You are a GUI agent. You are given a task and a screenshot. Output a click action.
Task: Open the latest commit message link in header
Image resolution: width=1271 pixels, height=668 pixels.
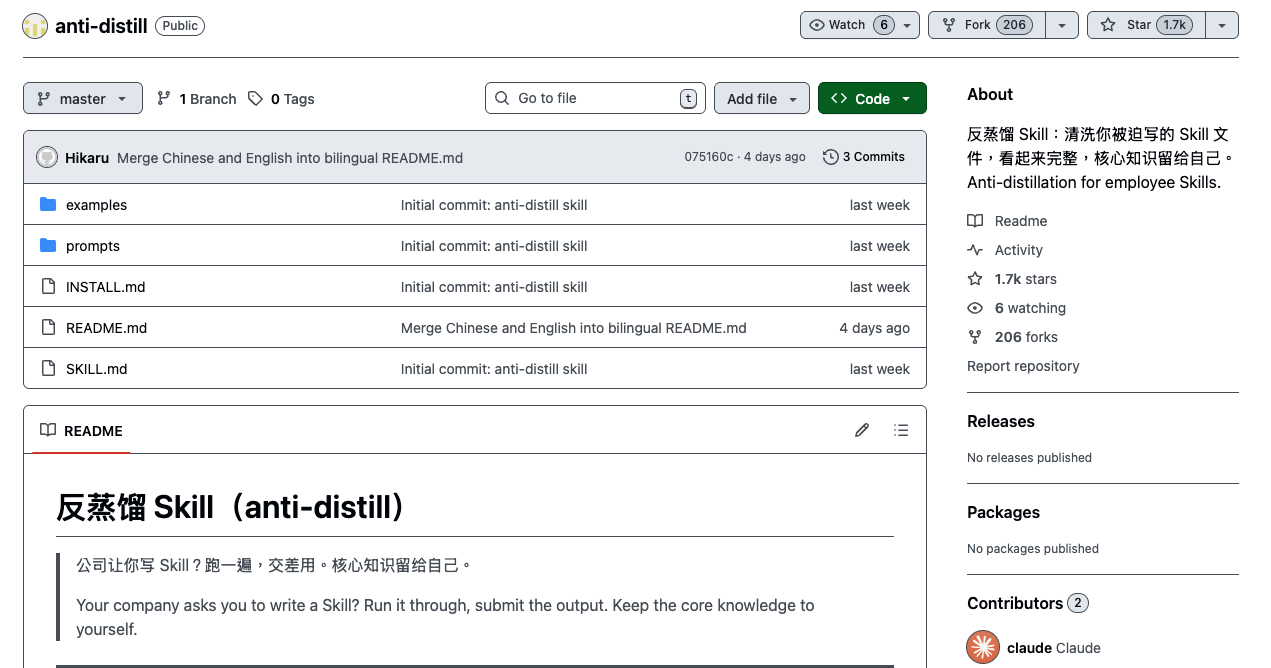tap(290, 158)
